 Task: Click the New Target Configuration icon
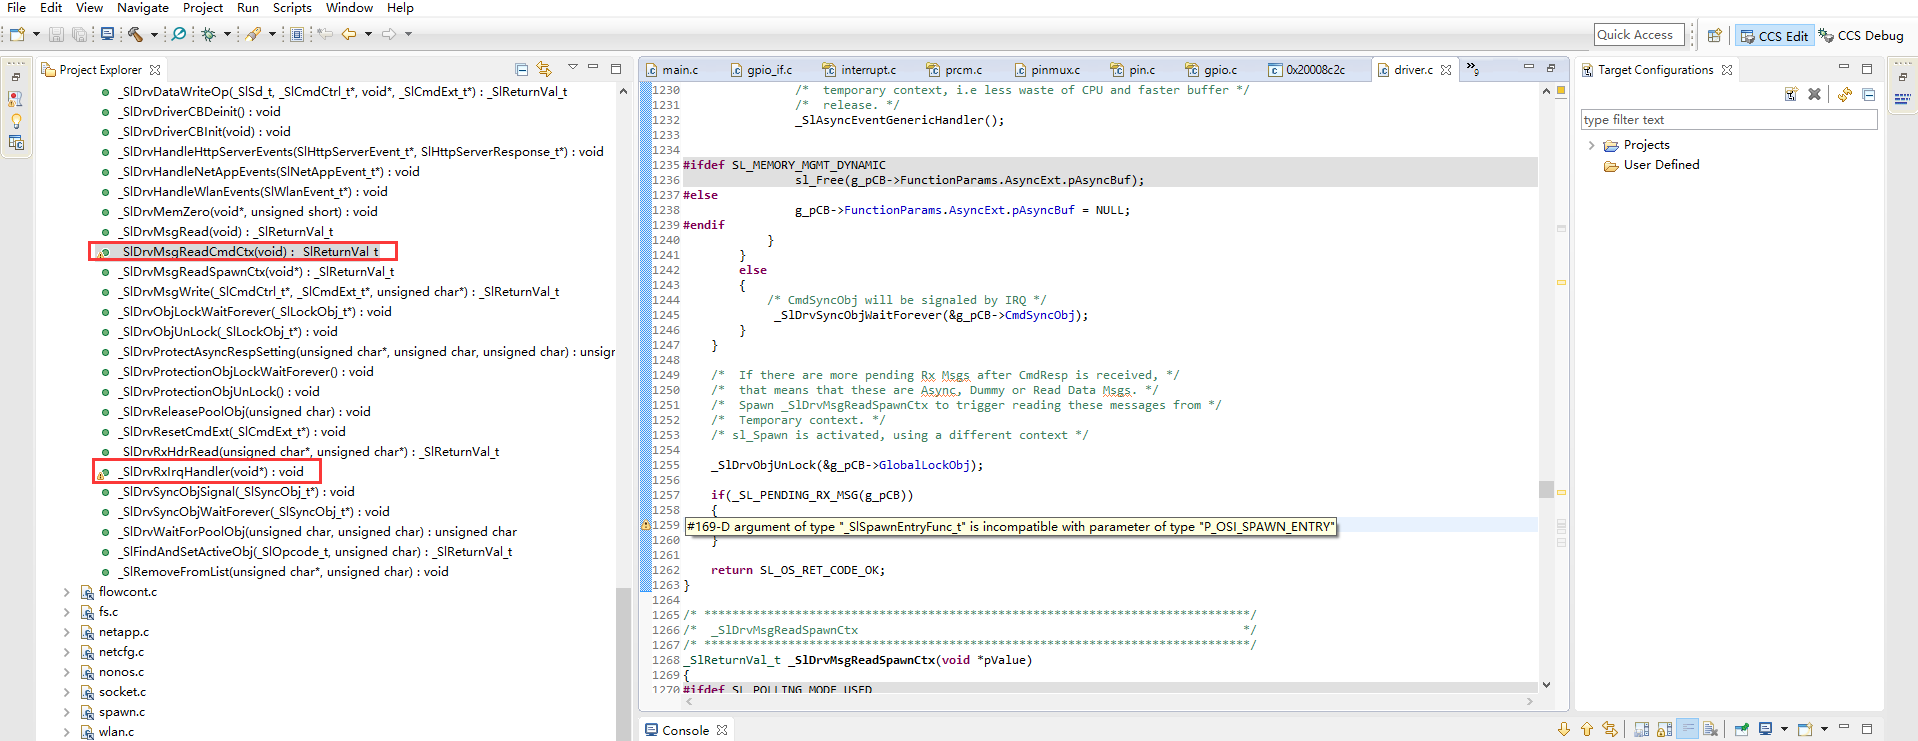(x=1791, y=94)
